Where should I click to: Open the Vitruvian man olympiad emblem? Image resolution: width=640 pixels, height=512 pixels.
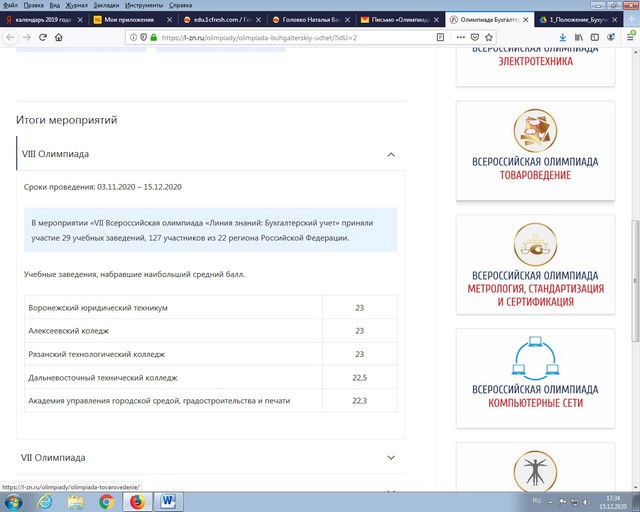point(535,470)
